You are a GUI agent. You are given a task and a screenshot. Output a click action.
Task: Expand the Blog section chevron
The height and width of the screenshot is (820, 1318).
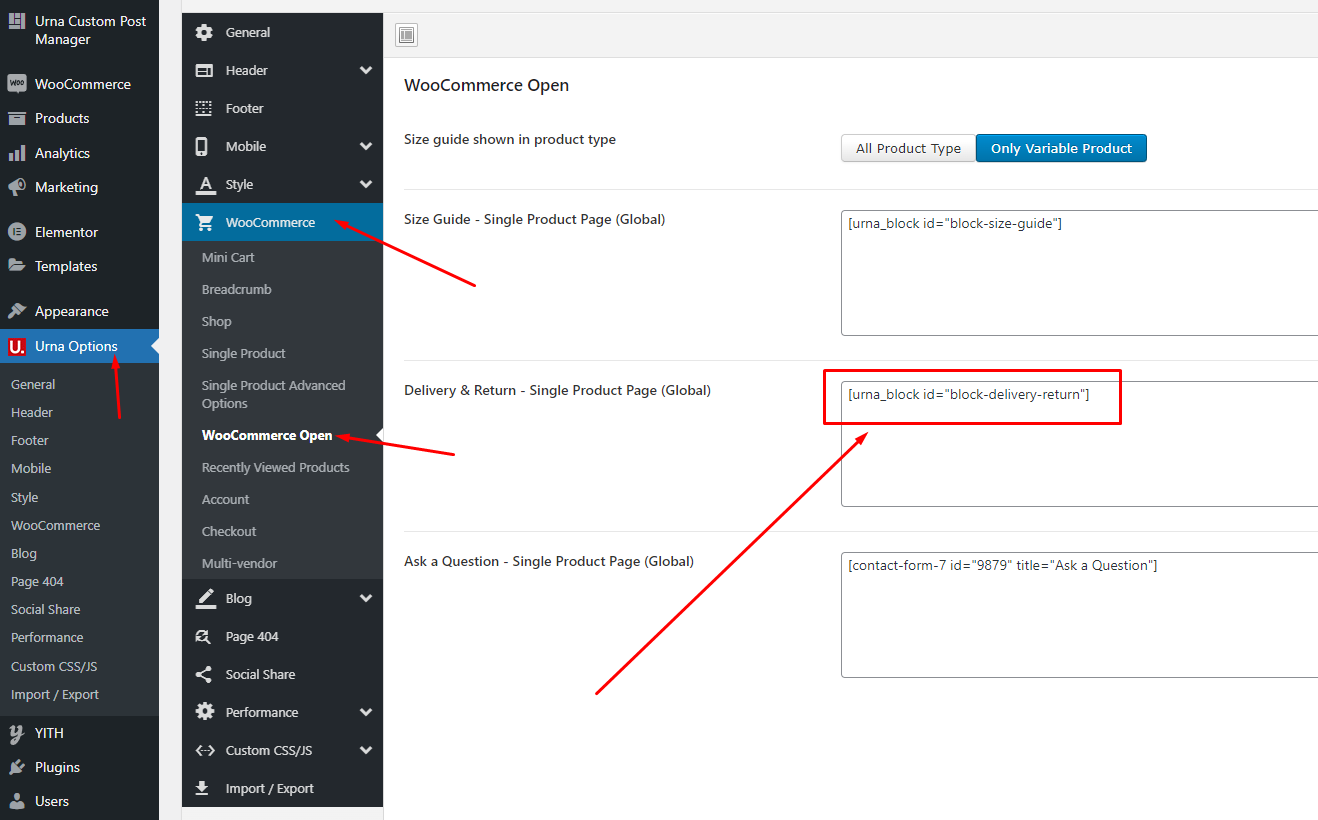(366, 598)
